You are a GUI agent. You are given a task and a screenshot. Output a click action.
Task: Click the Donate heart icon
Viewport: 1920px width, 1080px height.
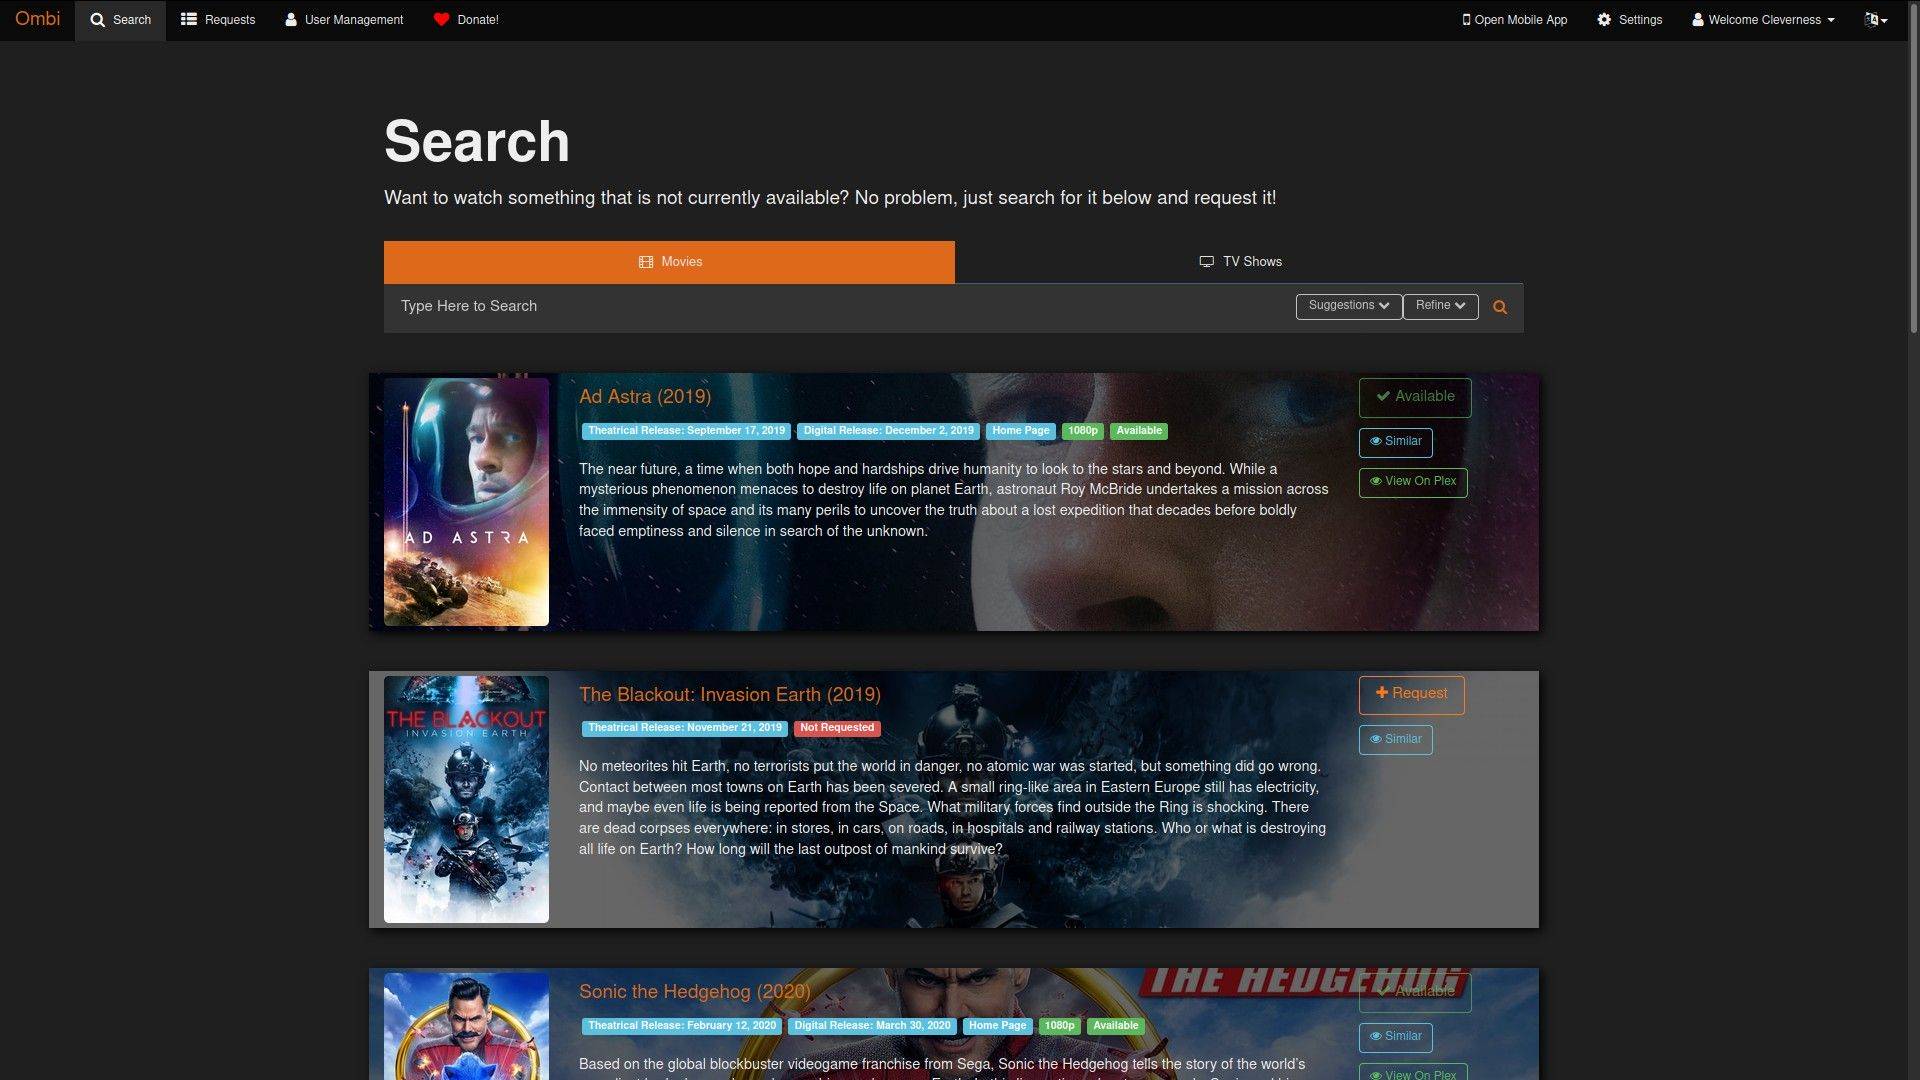tap(441, 20)
